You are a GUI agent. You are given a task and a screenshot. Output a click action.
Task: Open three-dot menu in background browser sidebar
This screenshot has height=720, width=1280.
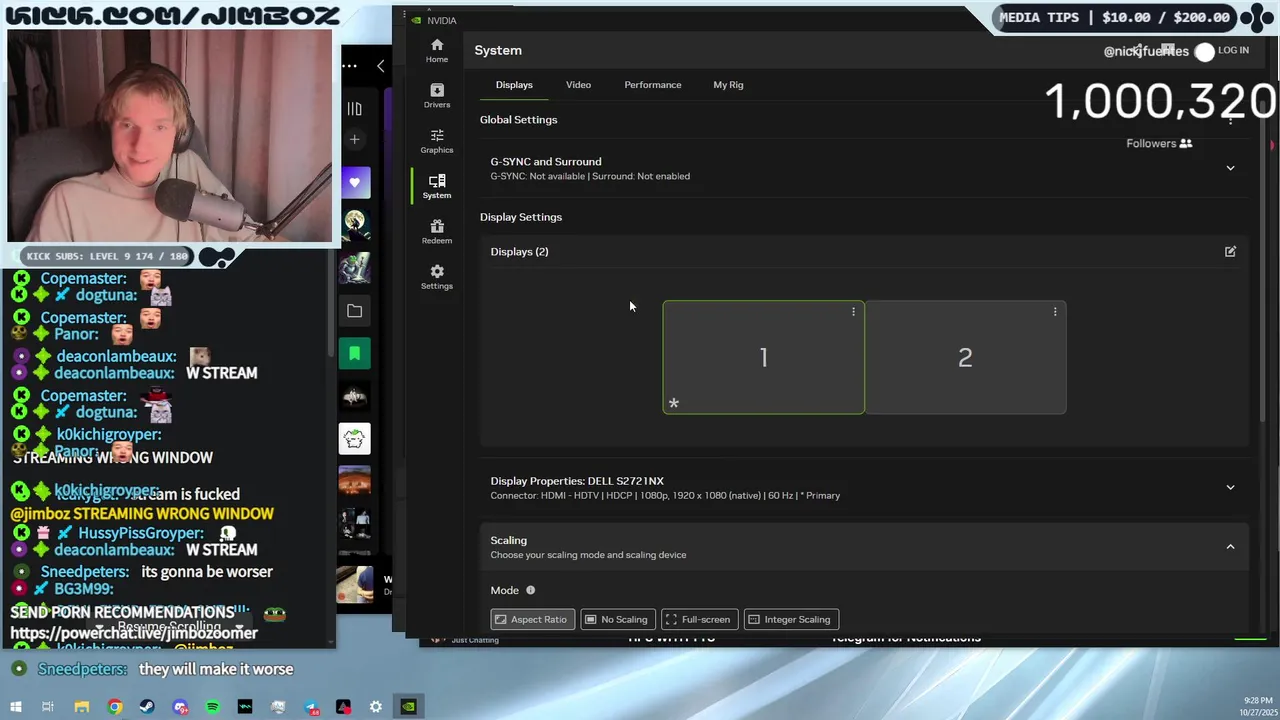pos(350,66)
